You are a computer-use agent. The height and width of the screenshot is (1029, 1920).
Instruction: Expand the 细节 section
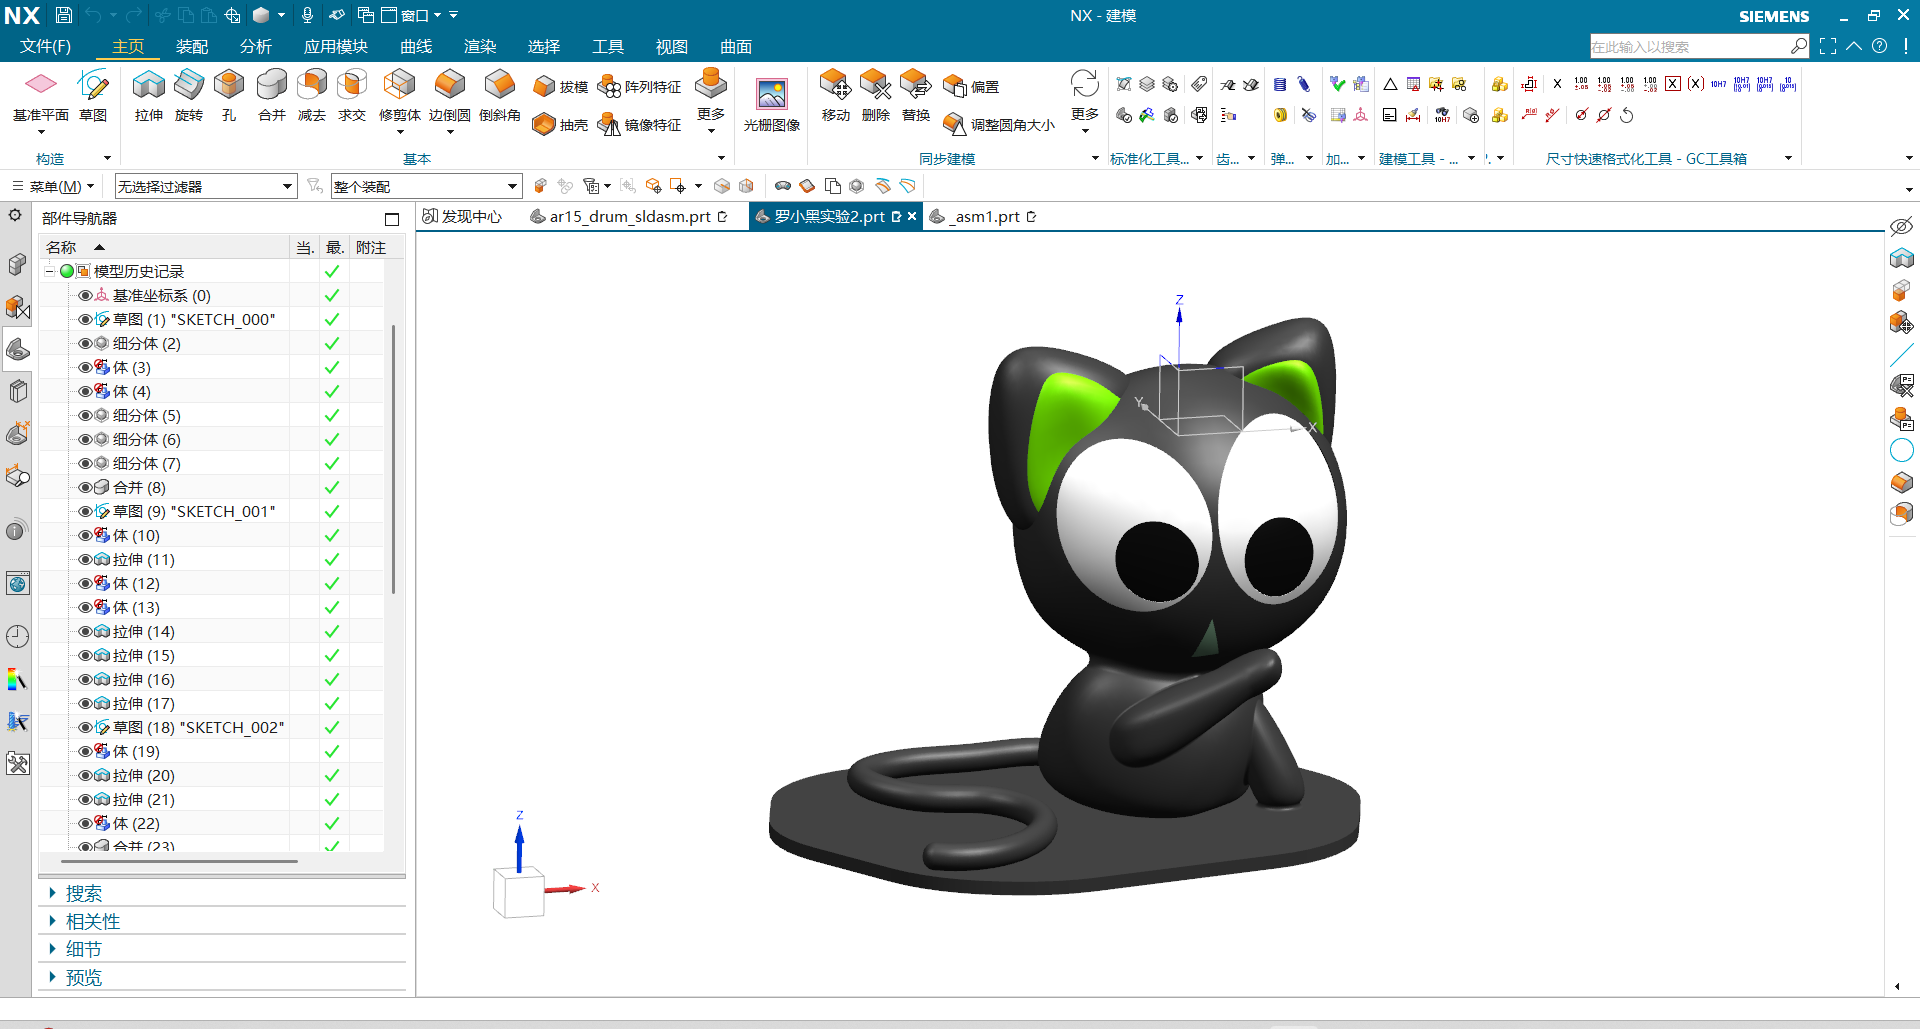tap(52, 949)
